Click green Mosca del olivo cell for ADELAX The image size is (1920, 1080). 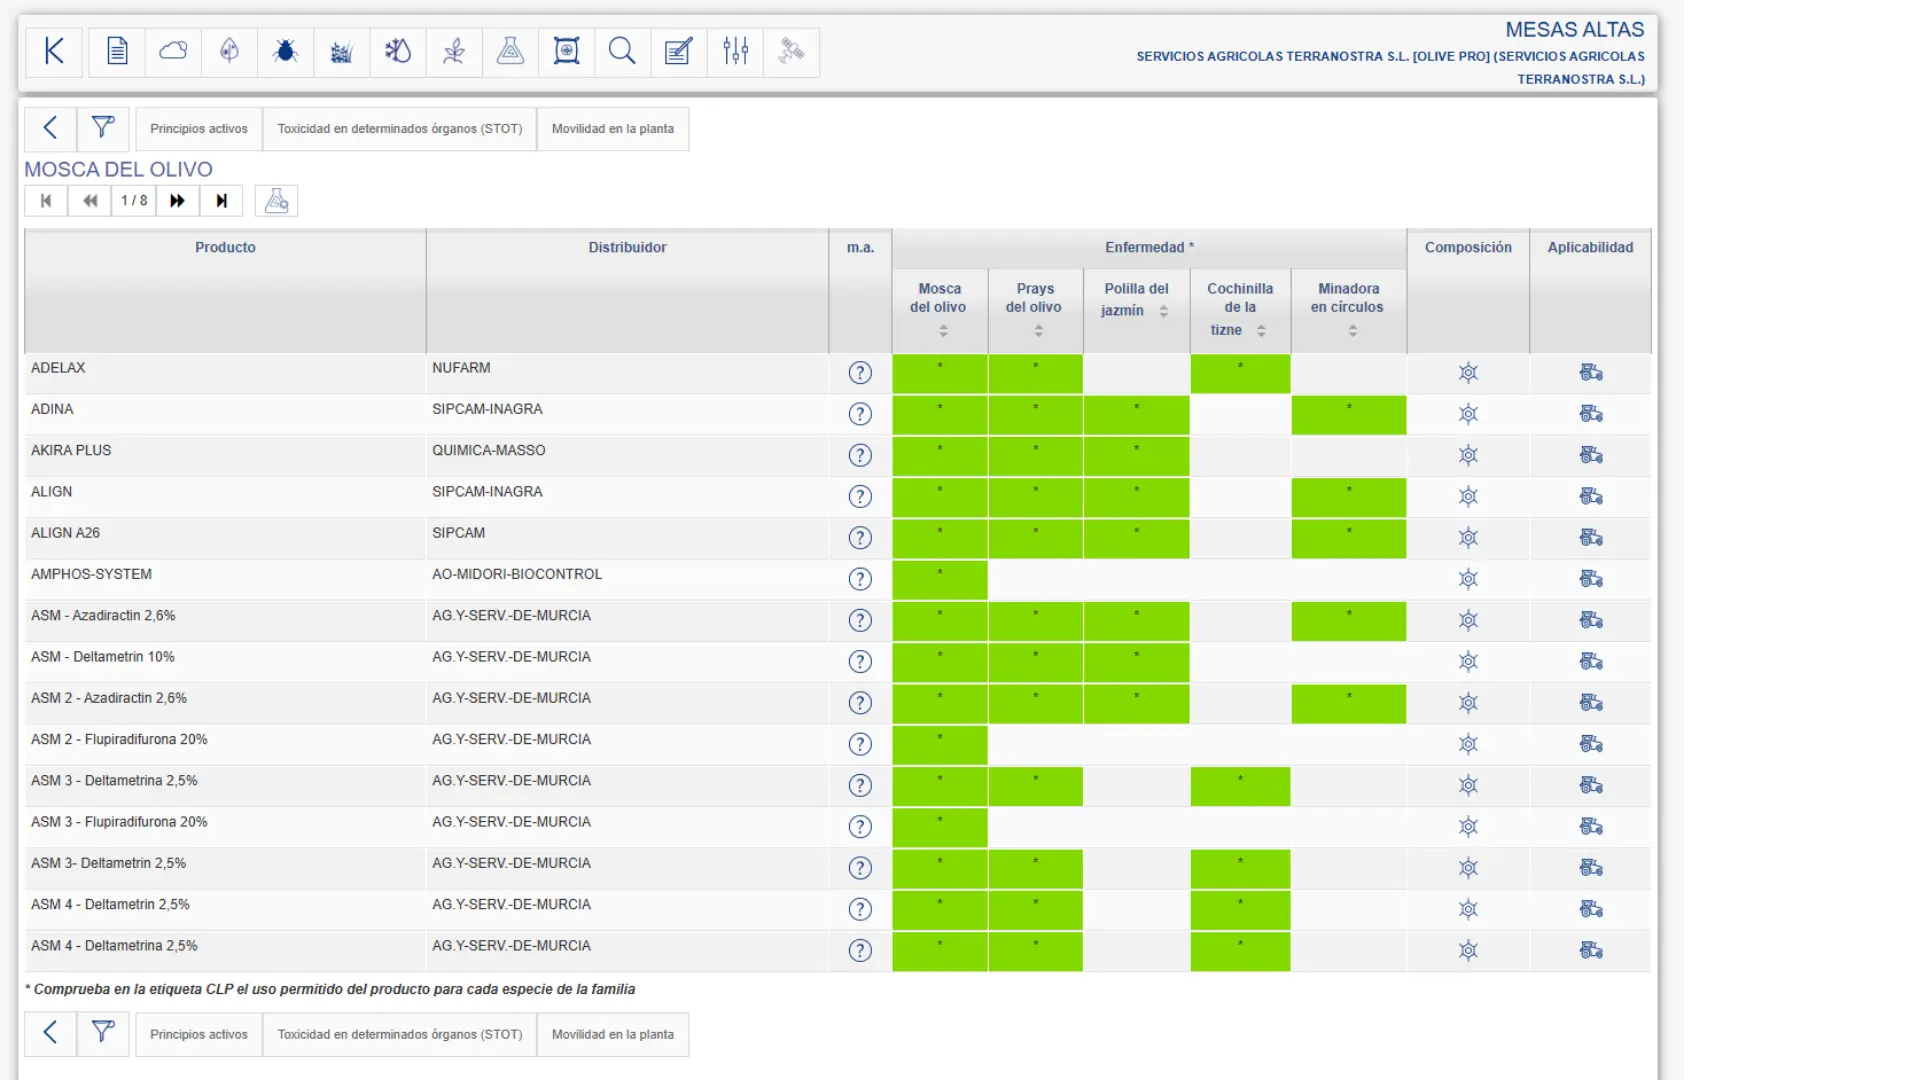[x=940, y=373]
